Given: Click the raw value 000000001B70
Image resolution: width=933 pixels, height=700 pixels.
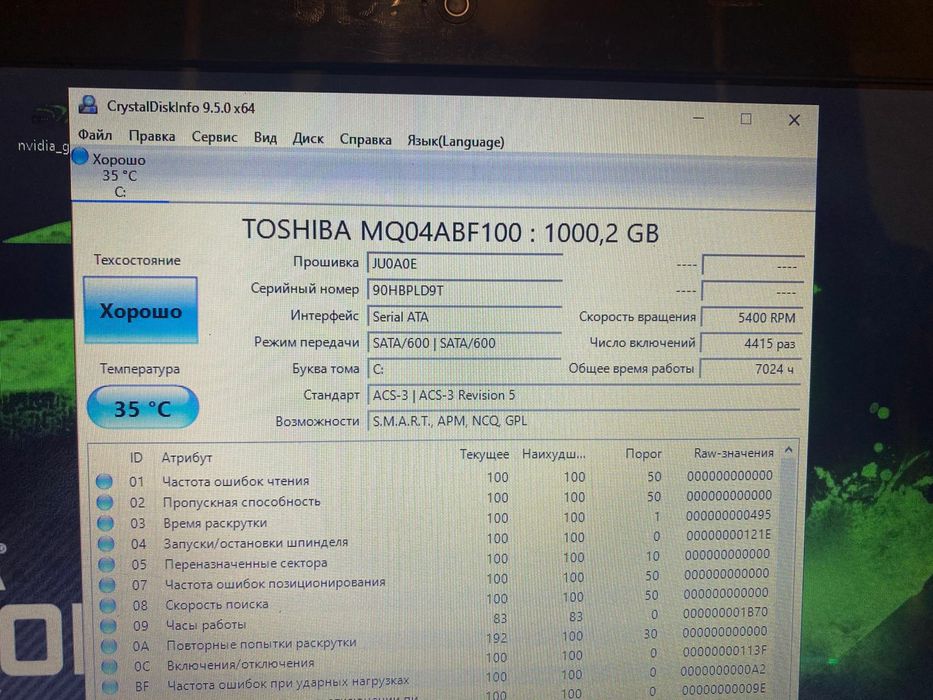Looking at the screenshot, I should point(725,612).
